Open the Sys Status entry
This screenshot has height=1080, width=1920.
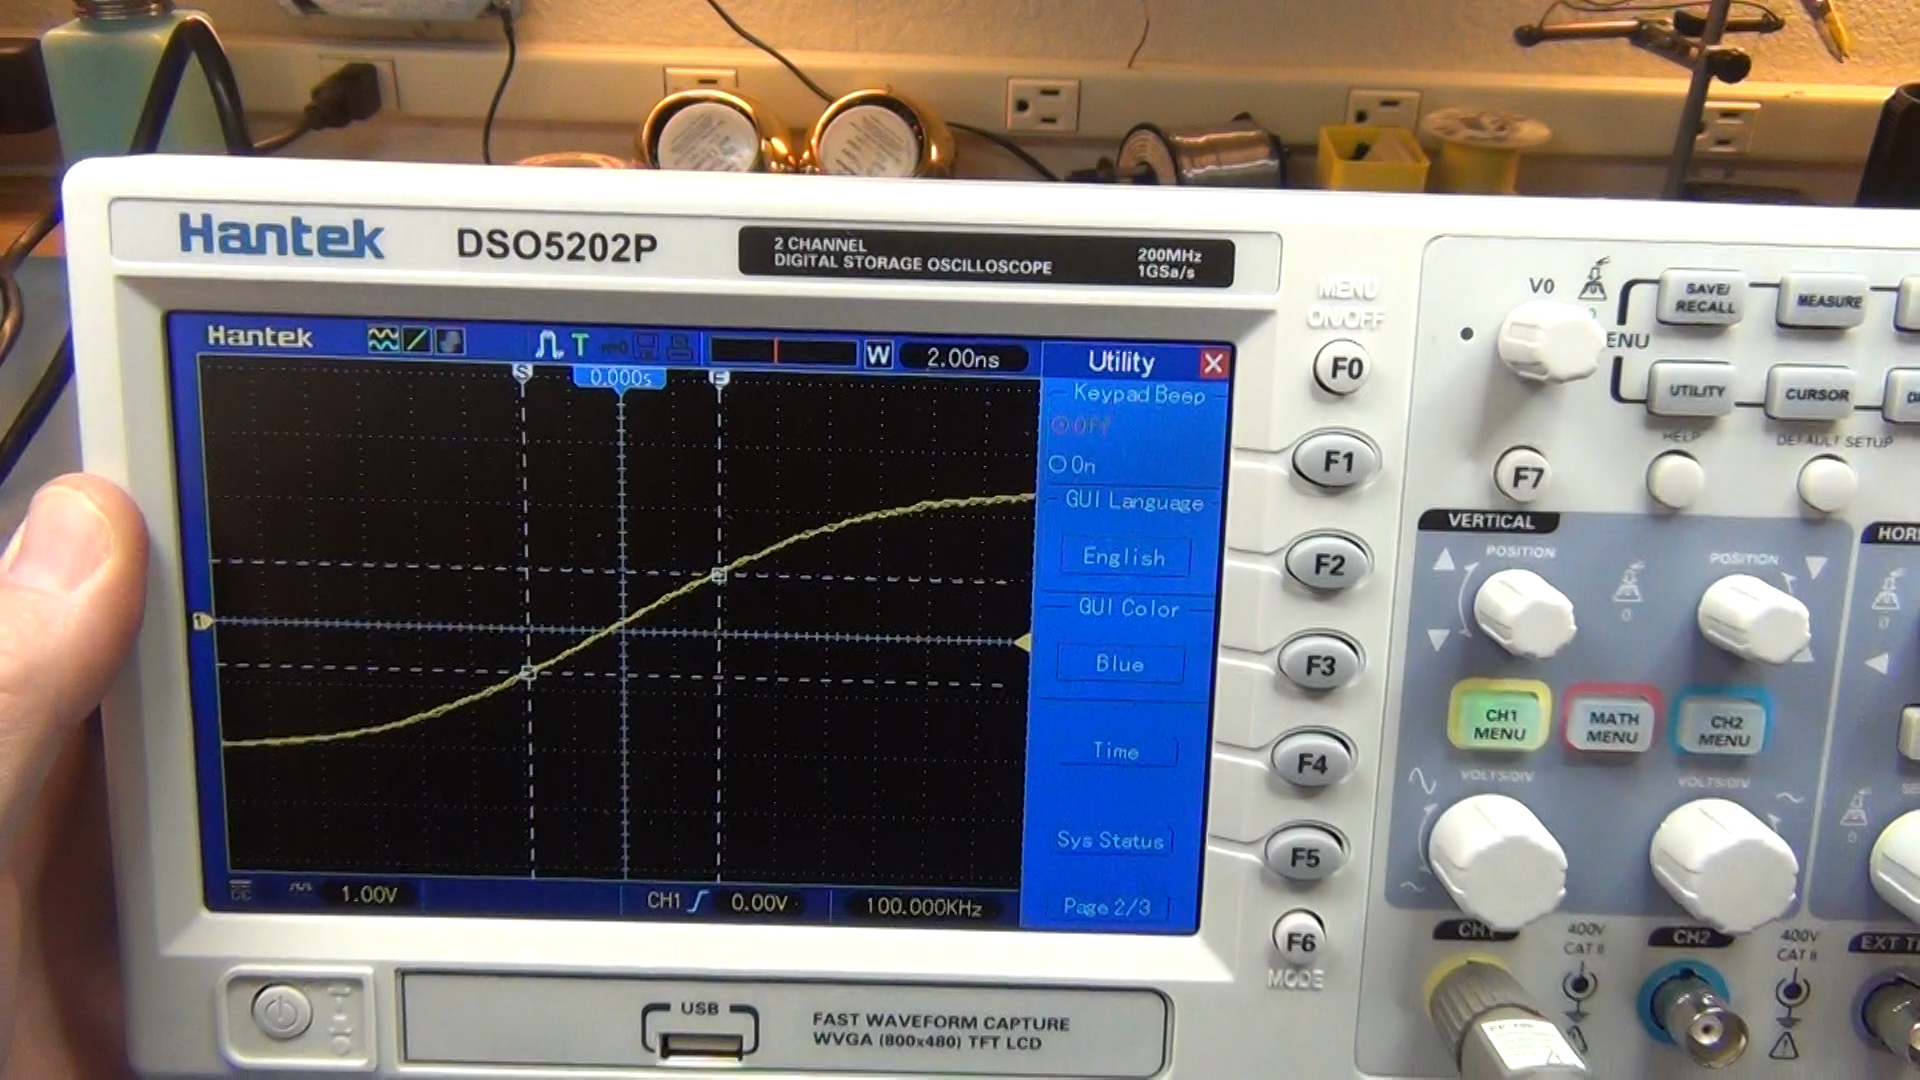1110,841
